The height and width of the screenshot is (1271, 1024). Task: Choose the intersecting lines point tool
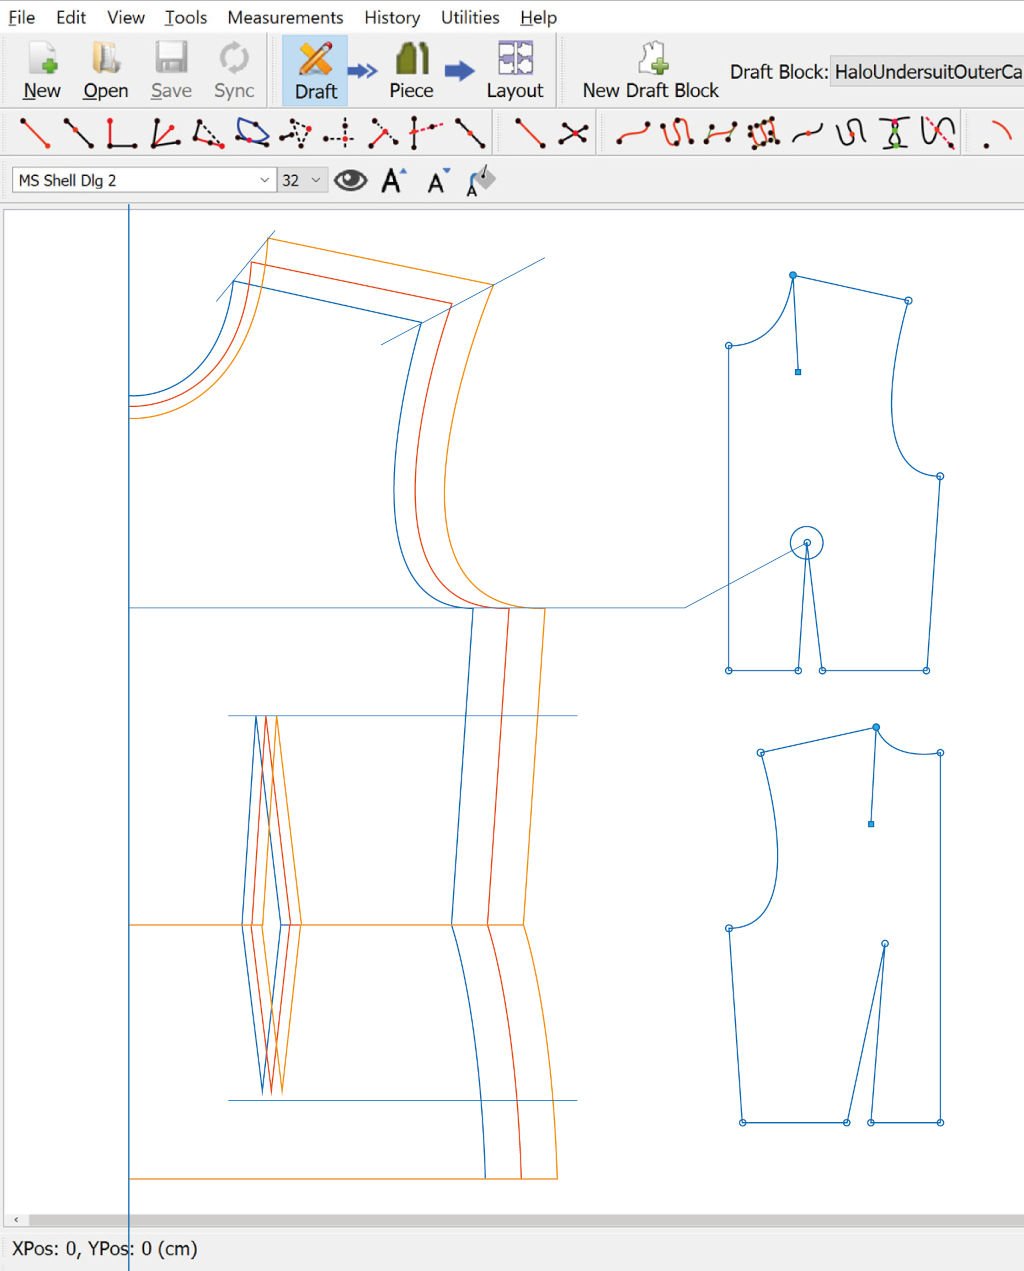pyautogui.click(x=573, y=133)
